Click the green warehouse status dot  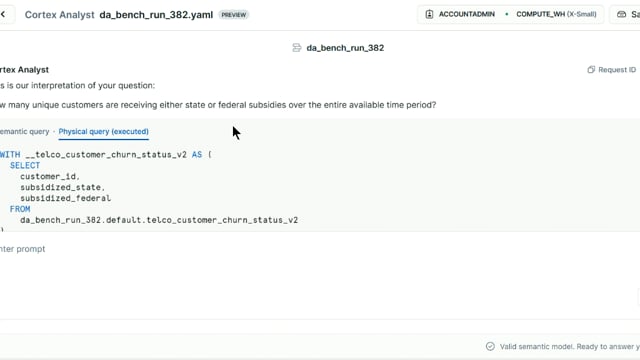pyautogui.click(x=507, y=14)
